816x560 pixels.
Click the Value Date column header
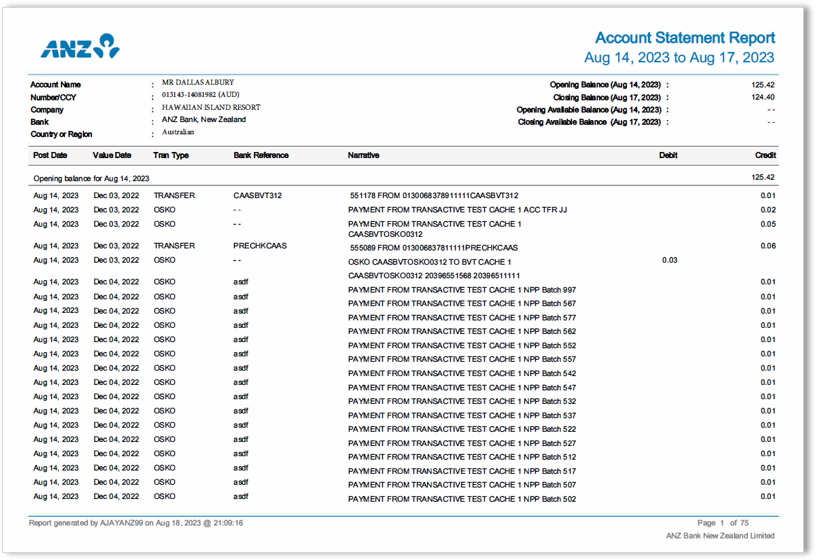click(x=112, y=156)
